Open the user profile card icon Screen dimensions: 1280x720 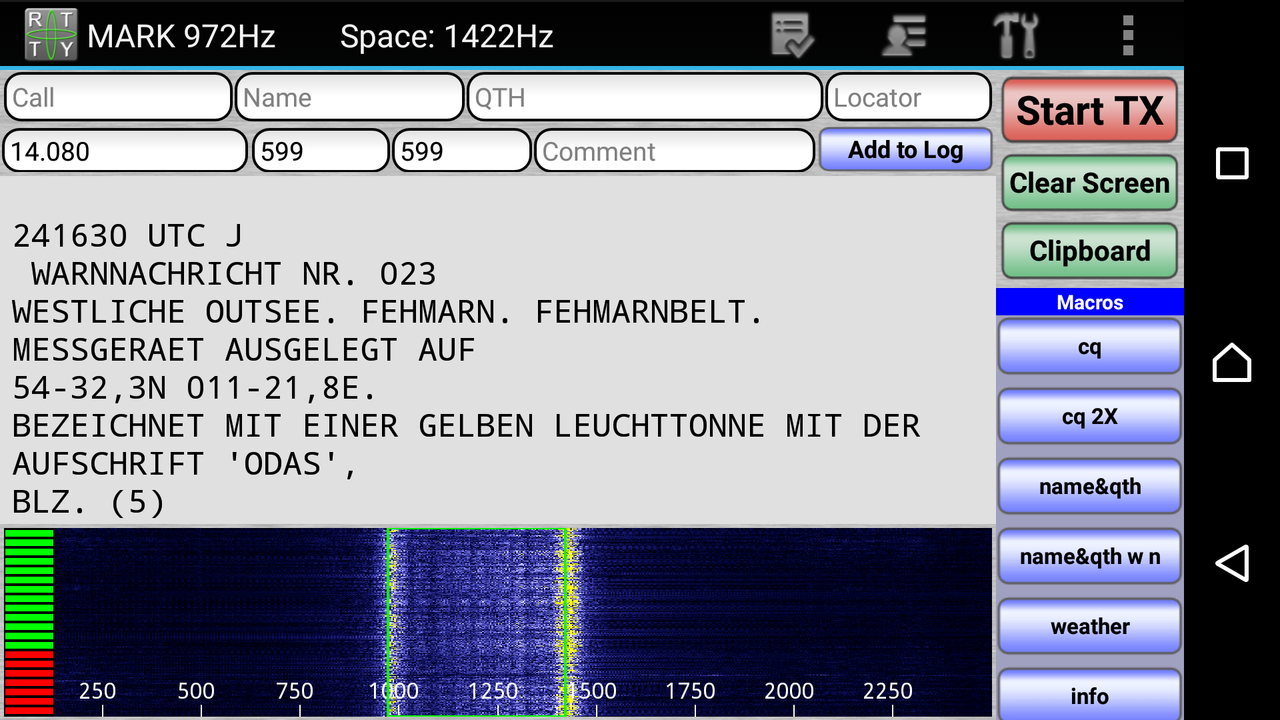[904, 36]
